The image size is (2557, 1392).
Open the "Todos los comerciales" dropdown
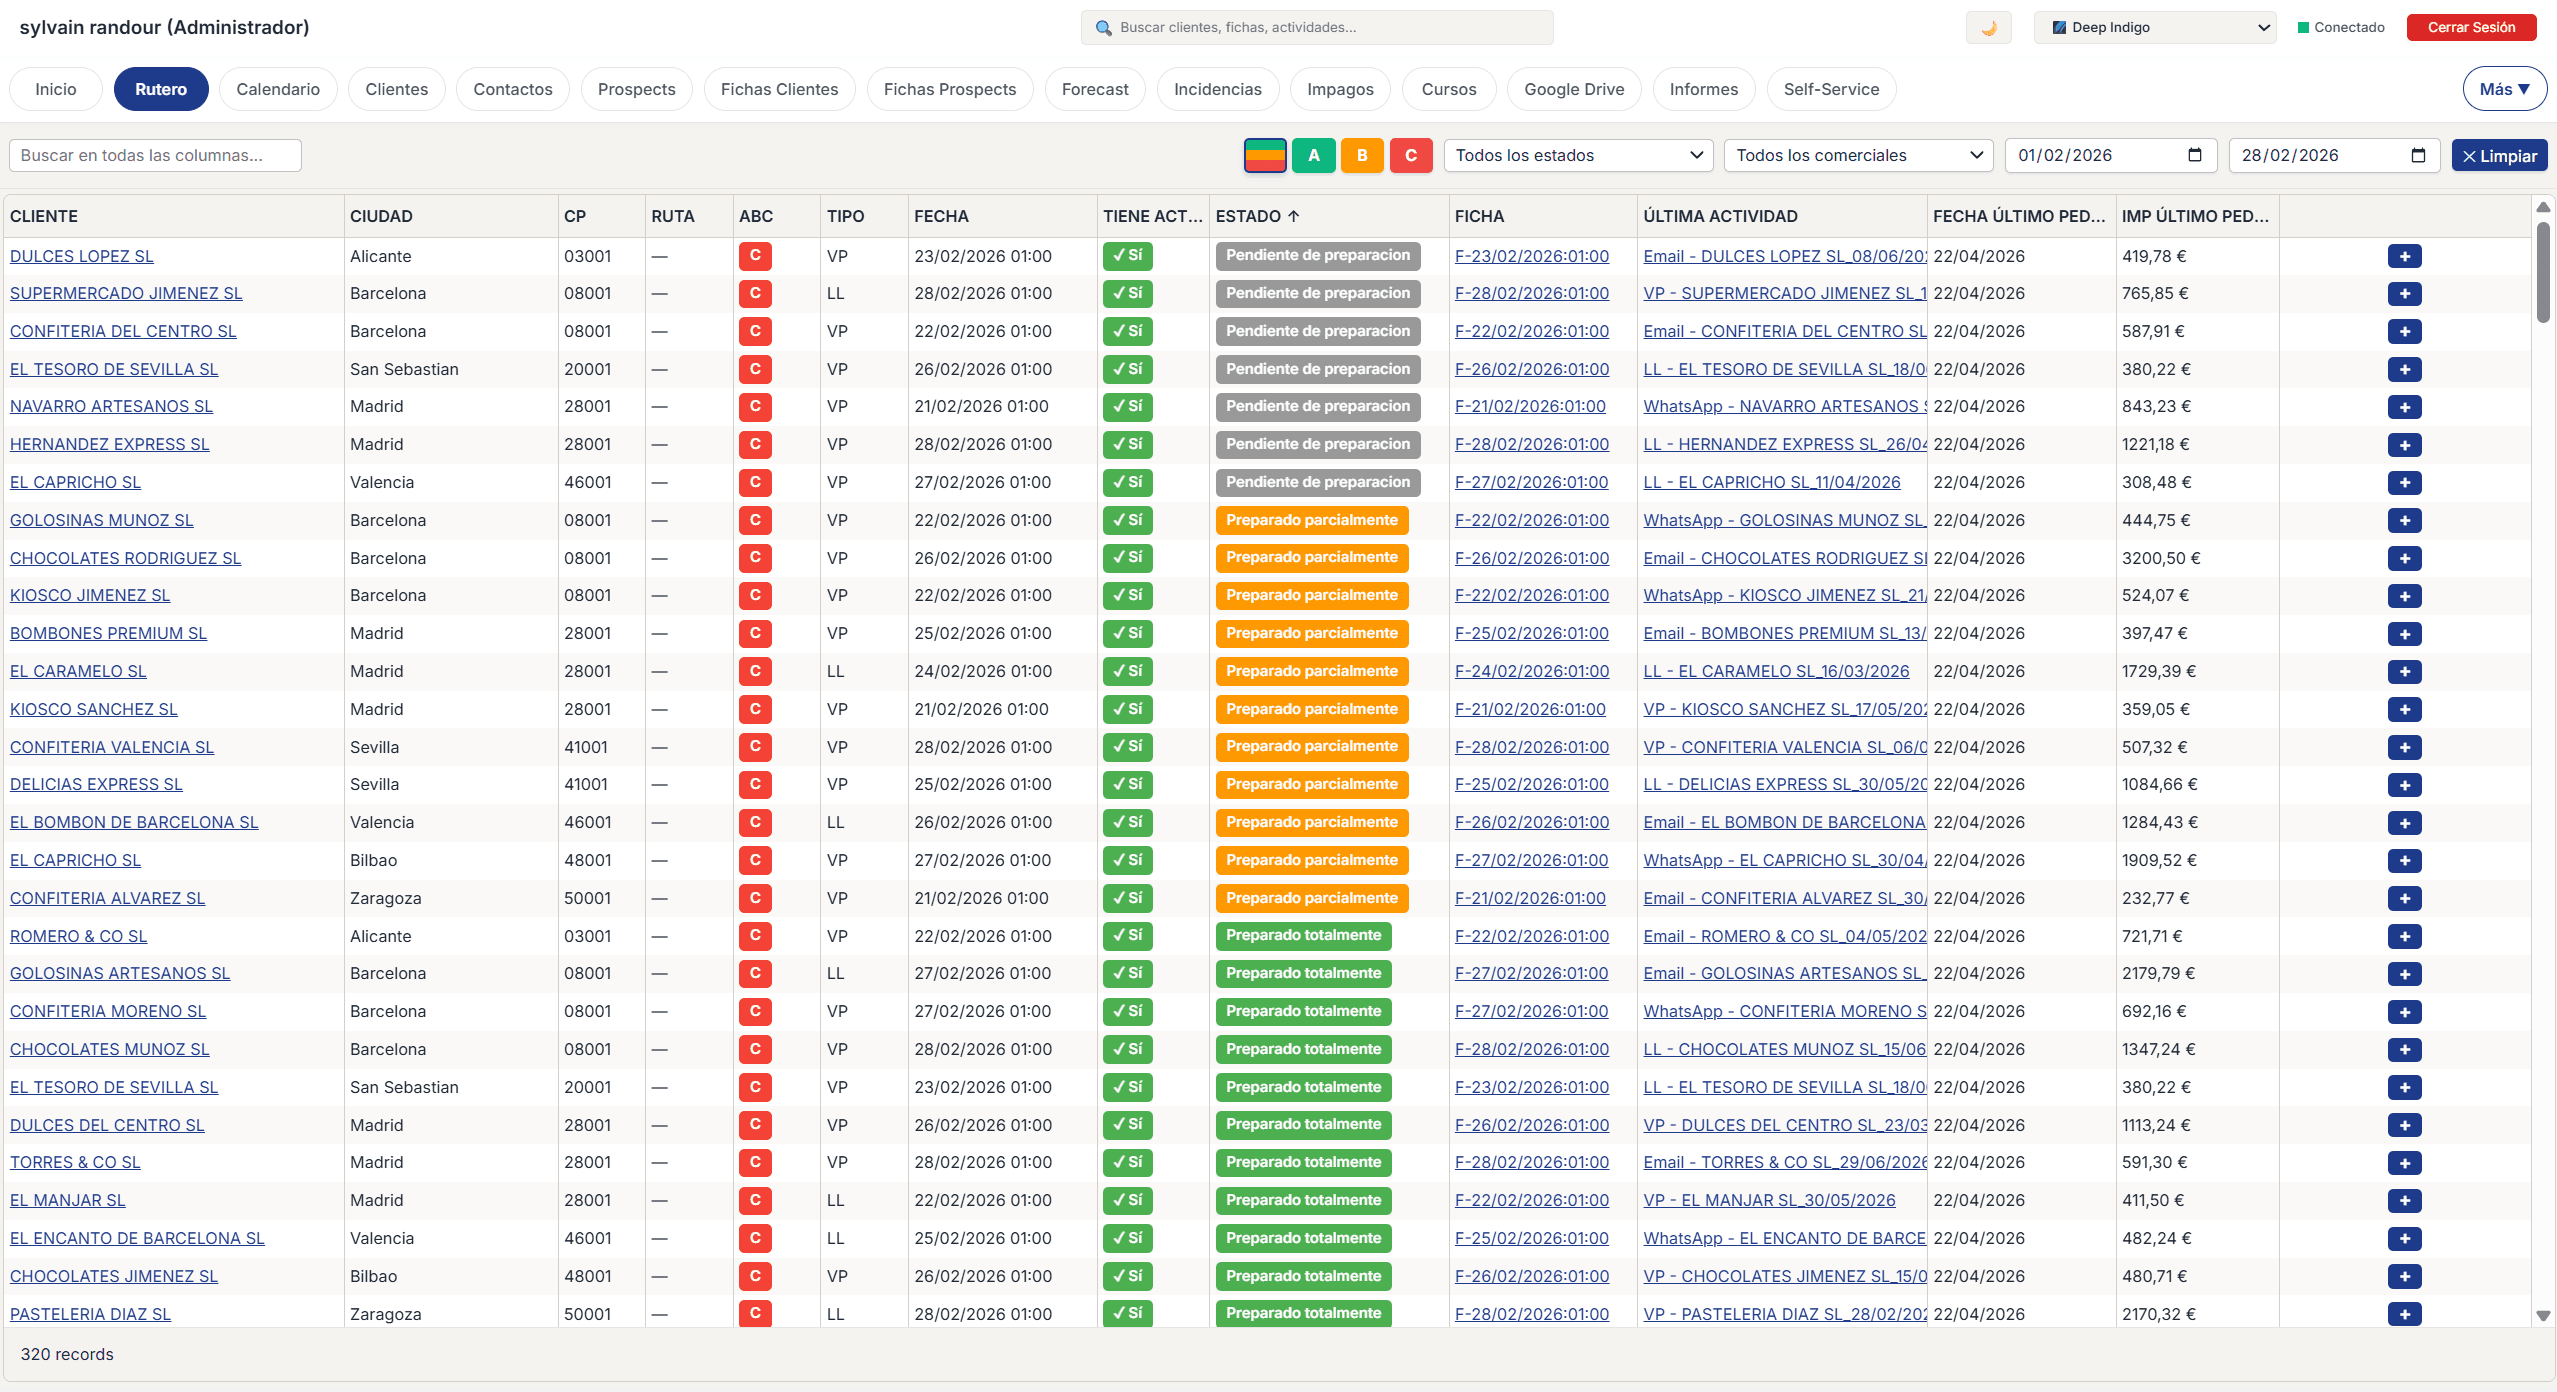coord(1857,155)
